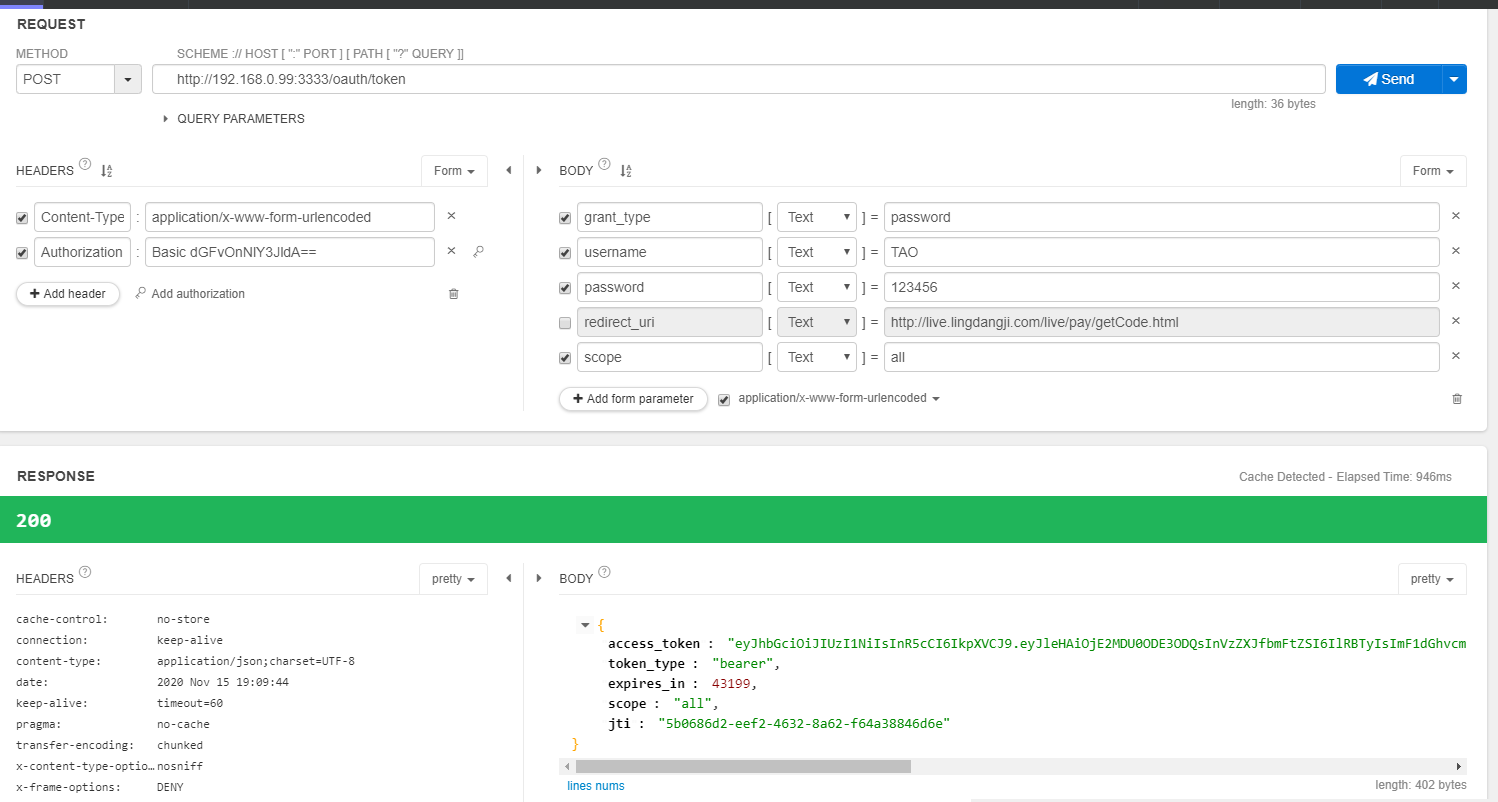Image resolution: width=1498 pixels, height=802 pixels.
Task: Select the access_token value string
Action: 1097,643
